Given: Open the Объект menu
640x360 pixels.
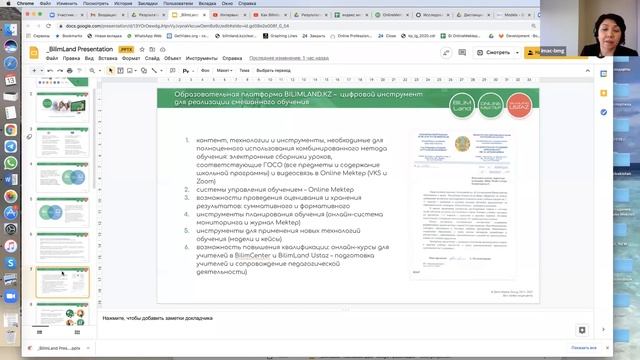Looking at the screenshot, I should pos(172,58).
